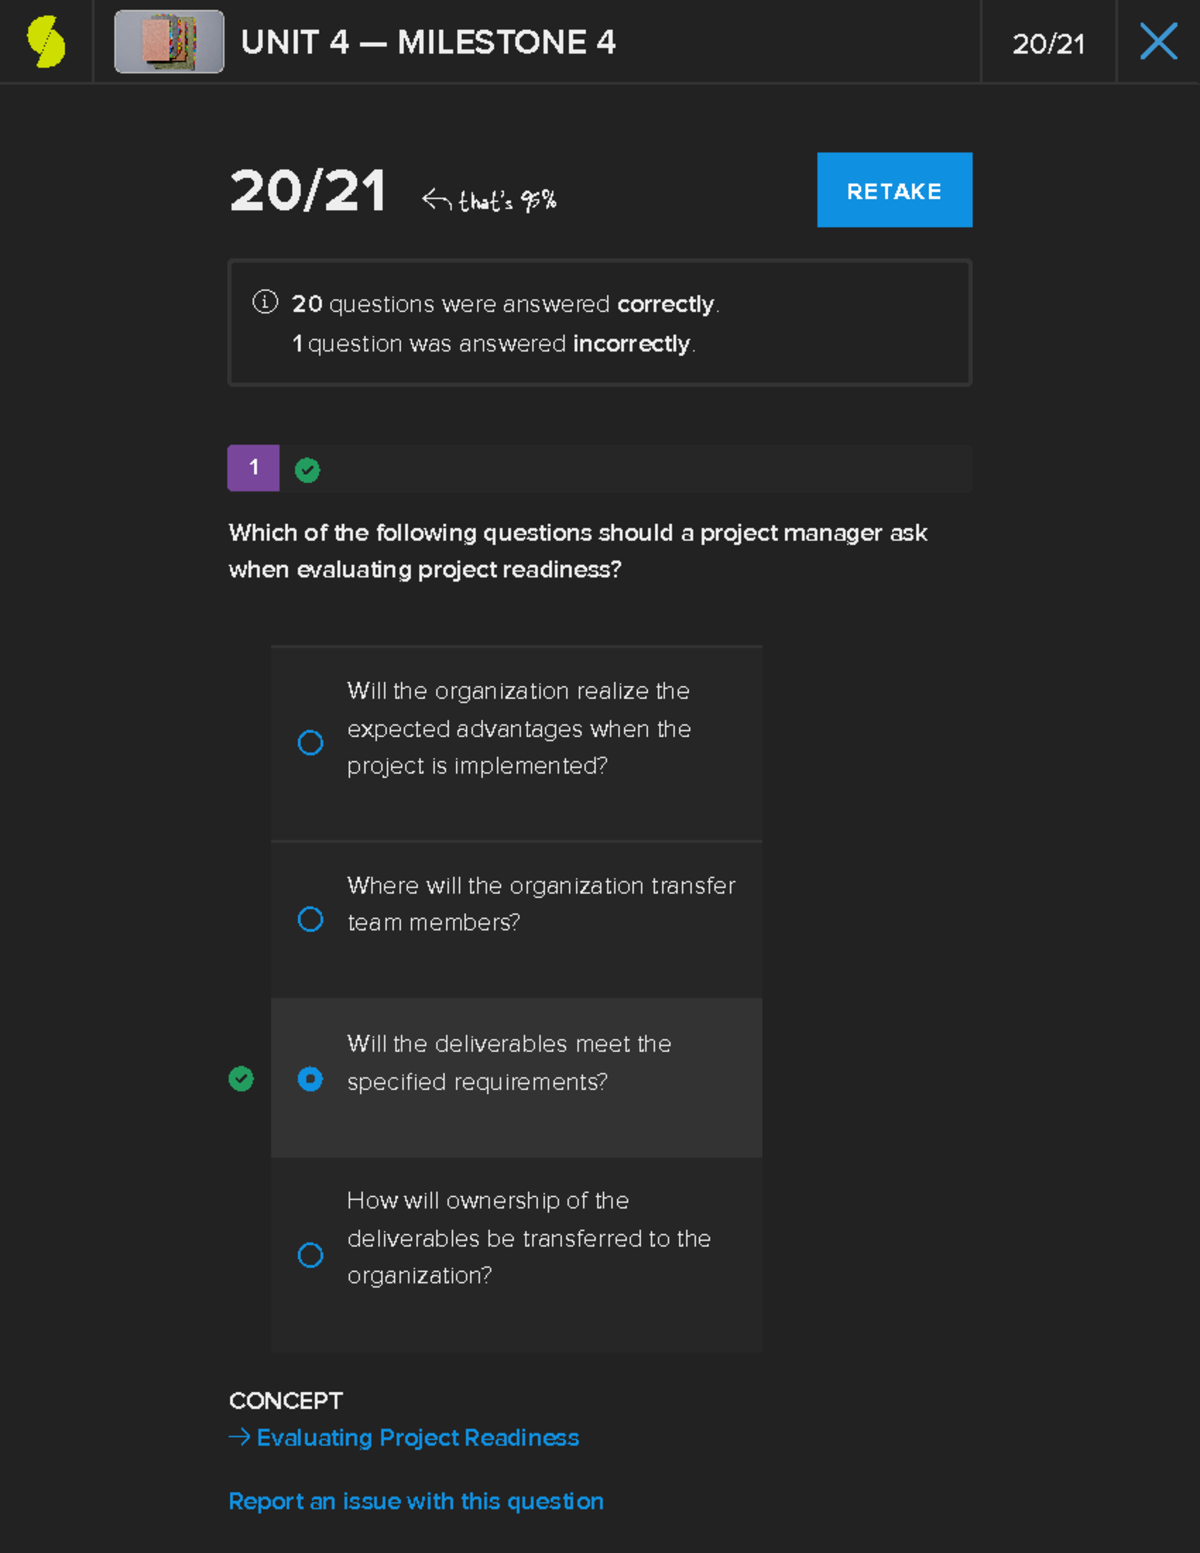Click the course thumbnail in the header

pyautogui.click(x=168, y=42)
